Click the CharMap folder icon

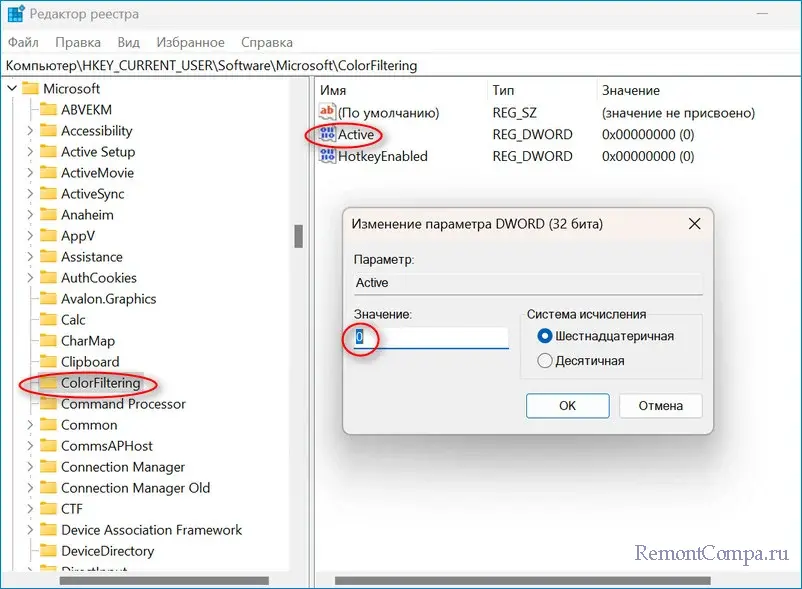click(x=47, y=341)
